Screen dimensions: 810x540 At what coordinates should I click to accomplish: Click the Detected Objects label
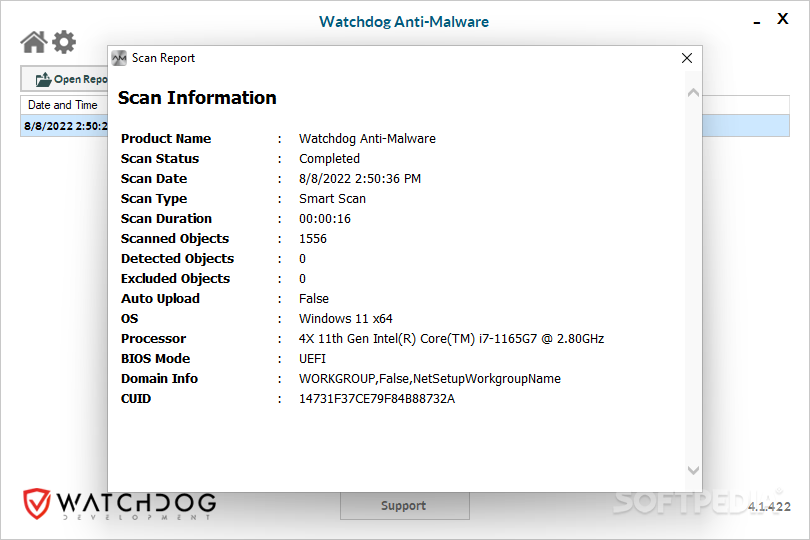tap(177, 258)
